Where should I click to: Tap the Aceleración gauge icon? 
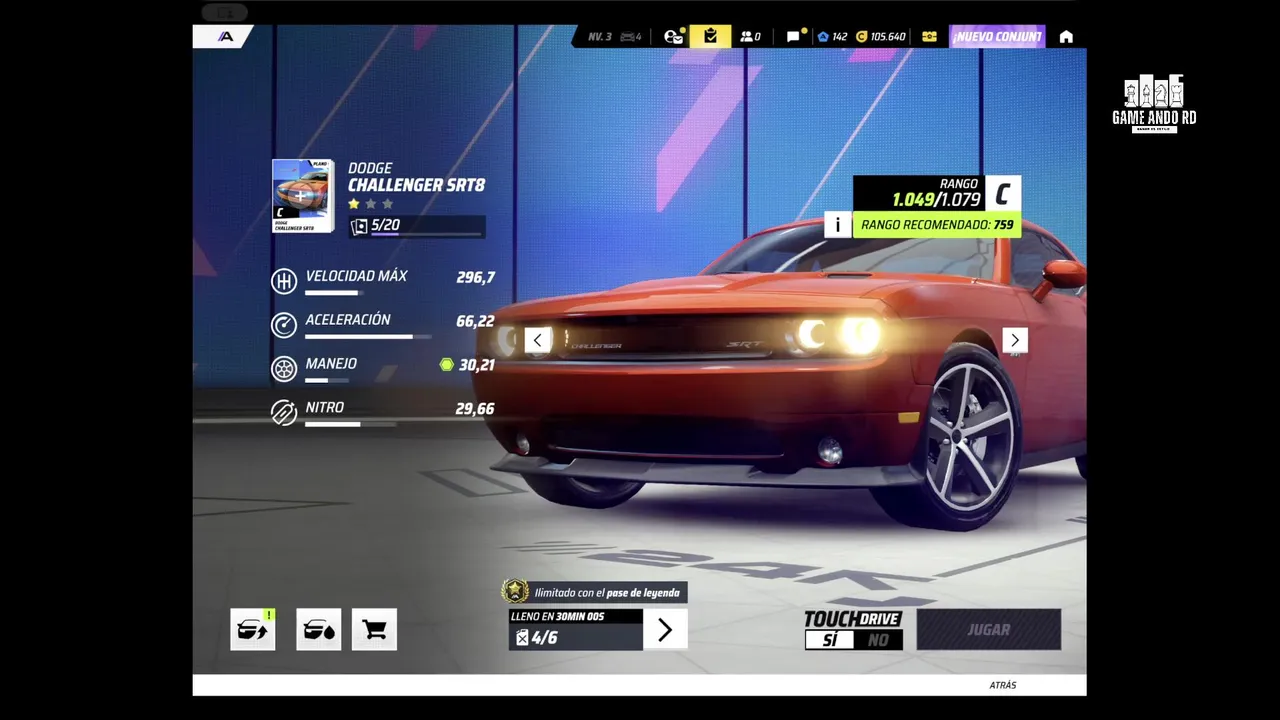tap(284, 325)
